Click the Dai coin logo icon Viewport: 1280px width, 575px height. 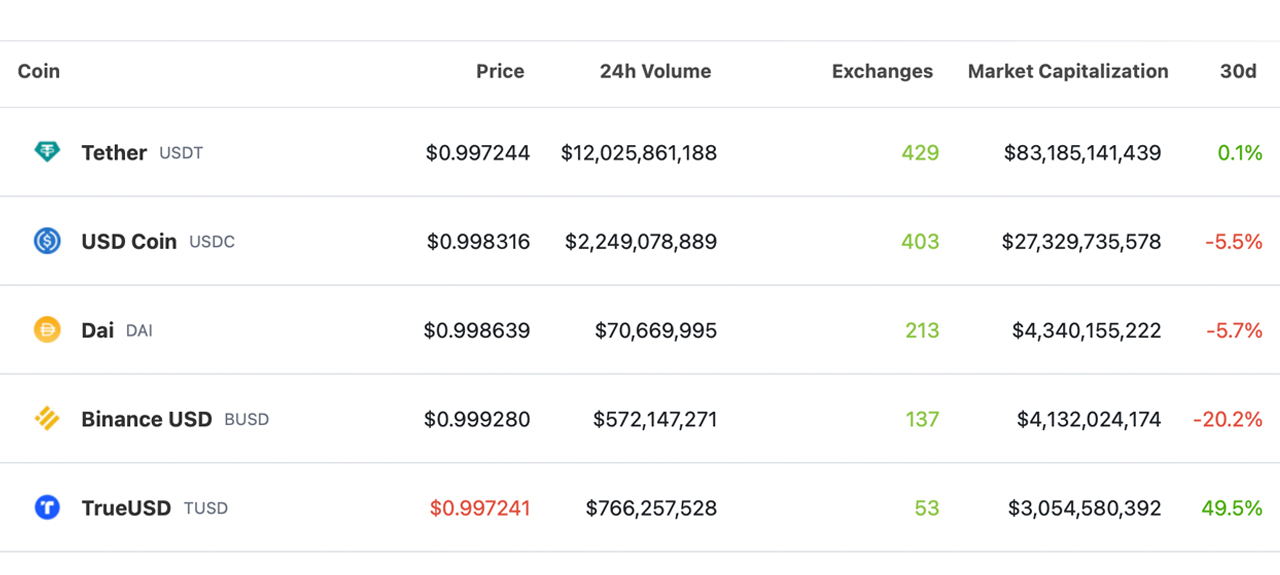[x=47, y=330]
